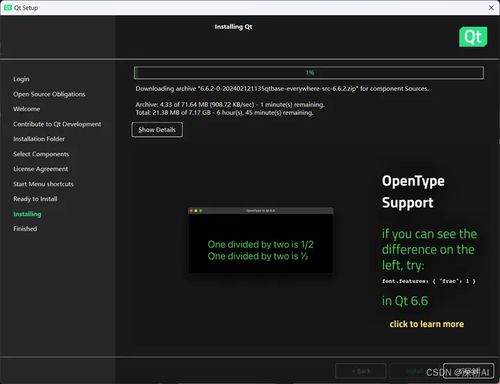The image size is (500, 384).
Task: Select the highlighted Installing step
Action: 27,214
